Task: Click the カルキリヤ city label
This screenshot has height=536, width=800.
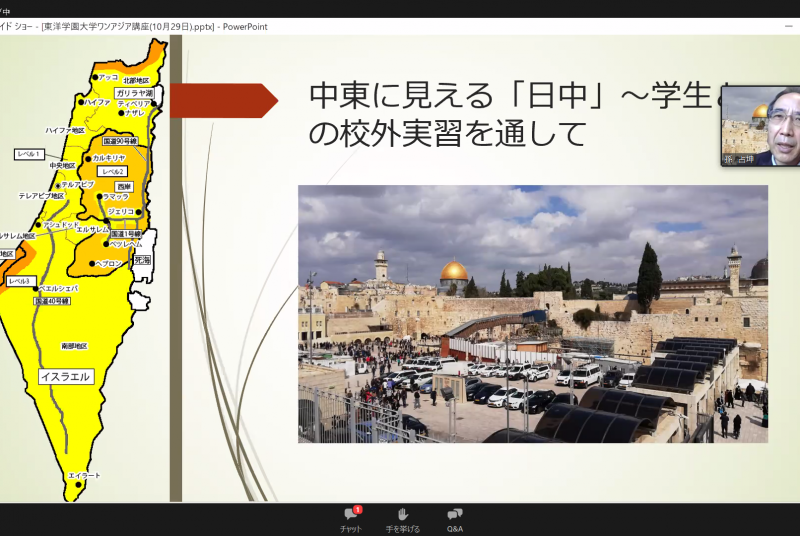Action: [x=109, y=158]
